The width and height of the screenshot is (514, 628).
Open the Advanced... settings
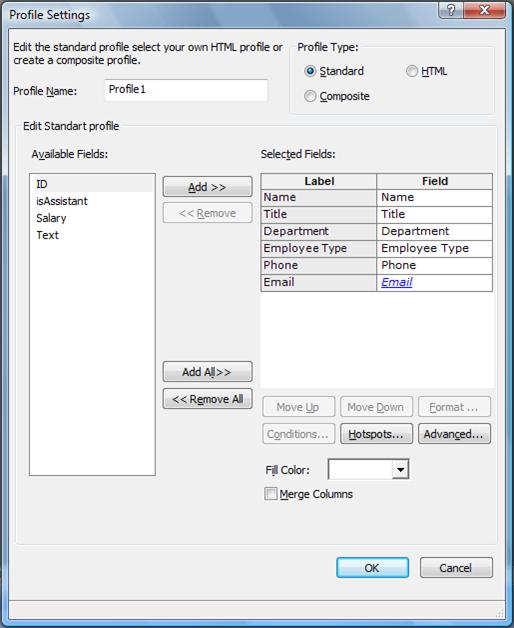pos(454,434)
